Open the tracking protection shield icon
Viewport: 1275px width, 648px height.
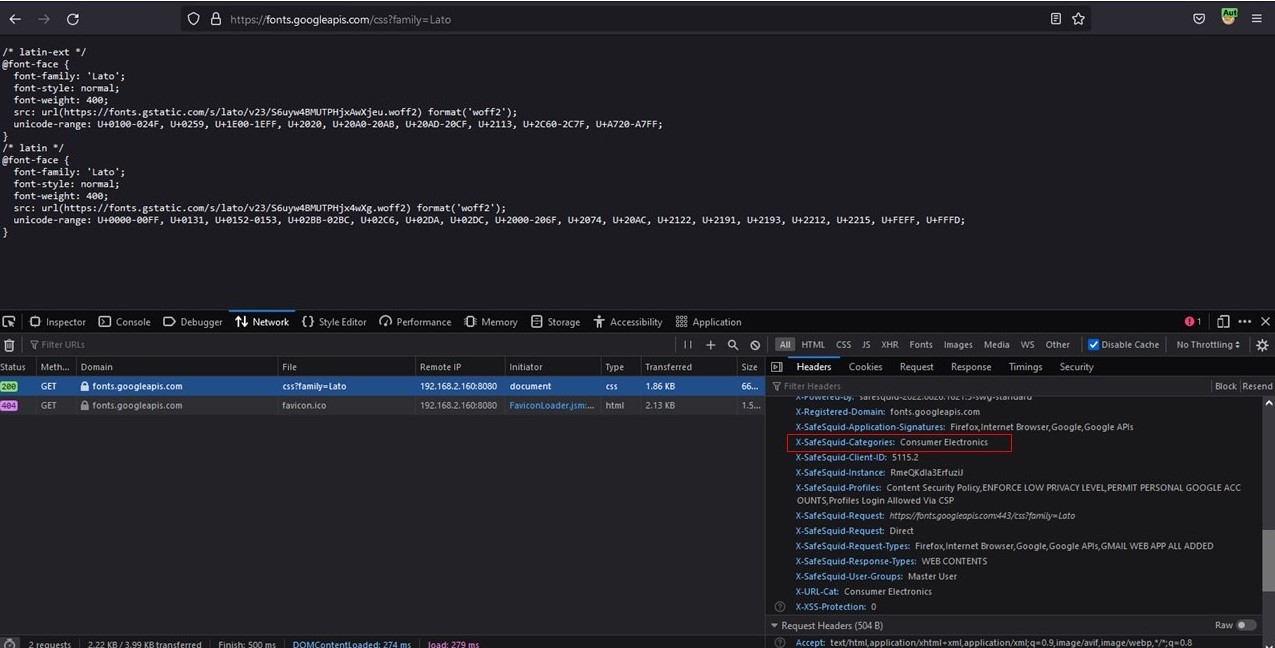[x=194, y=19]
